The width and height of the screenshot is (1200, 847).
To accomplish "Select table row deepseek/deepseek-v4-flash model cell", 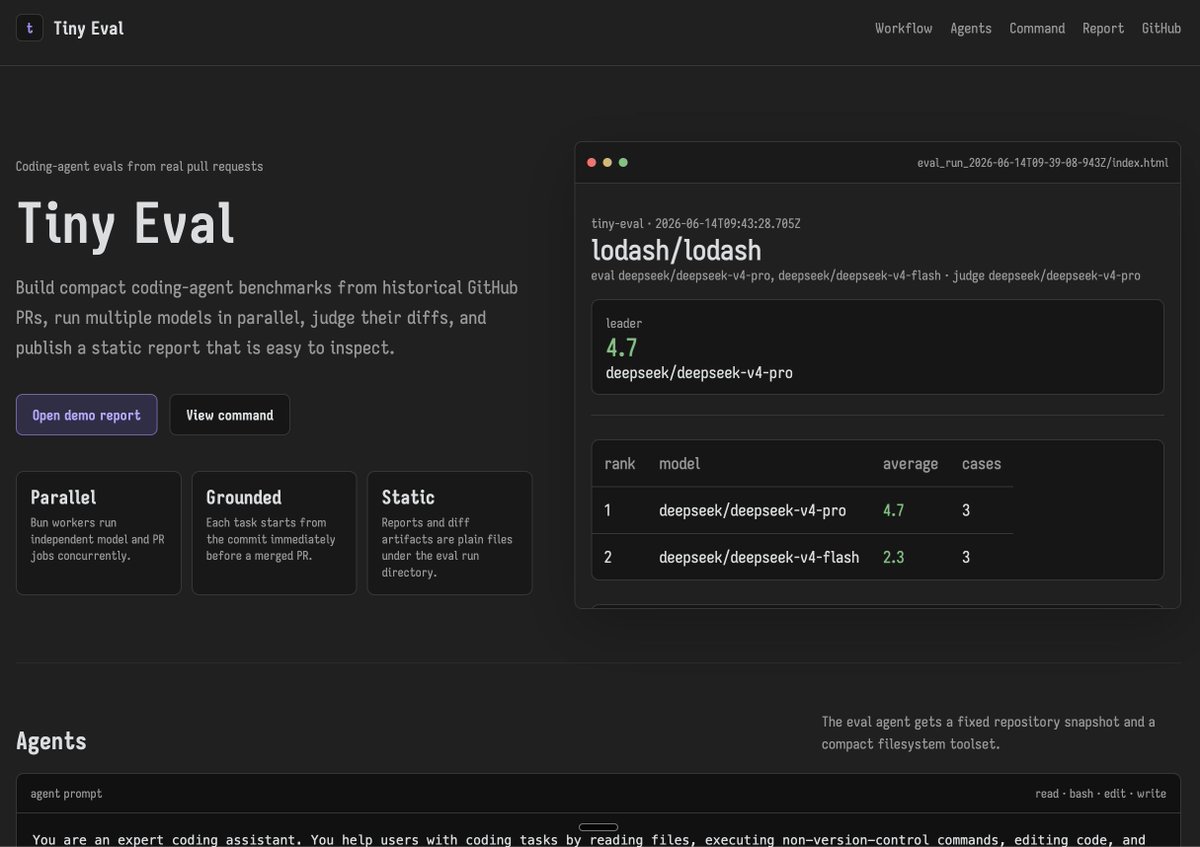I will pyautogui.click(x=759, y=557).
